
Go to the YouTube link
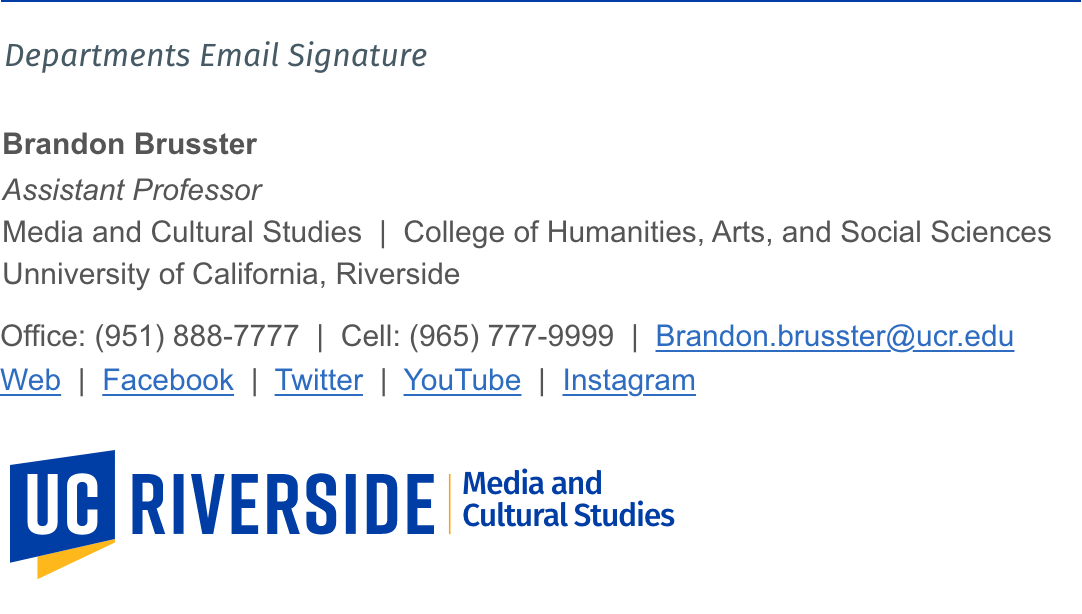[462, 380]
